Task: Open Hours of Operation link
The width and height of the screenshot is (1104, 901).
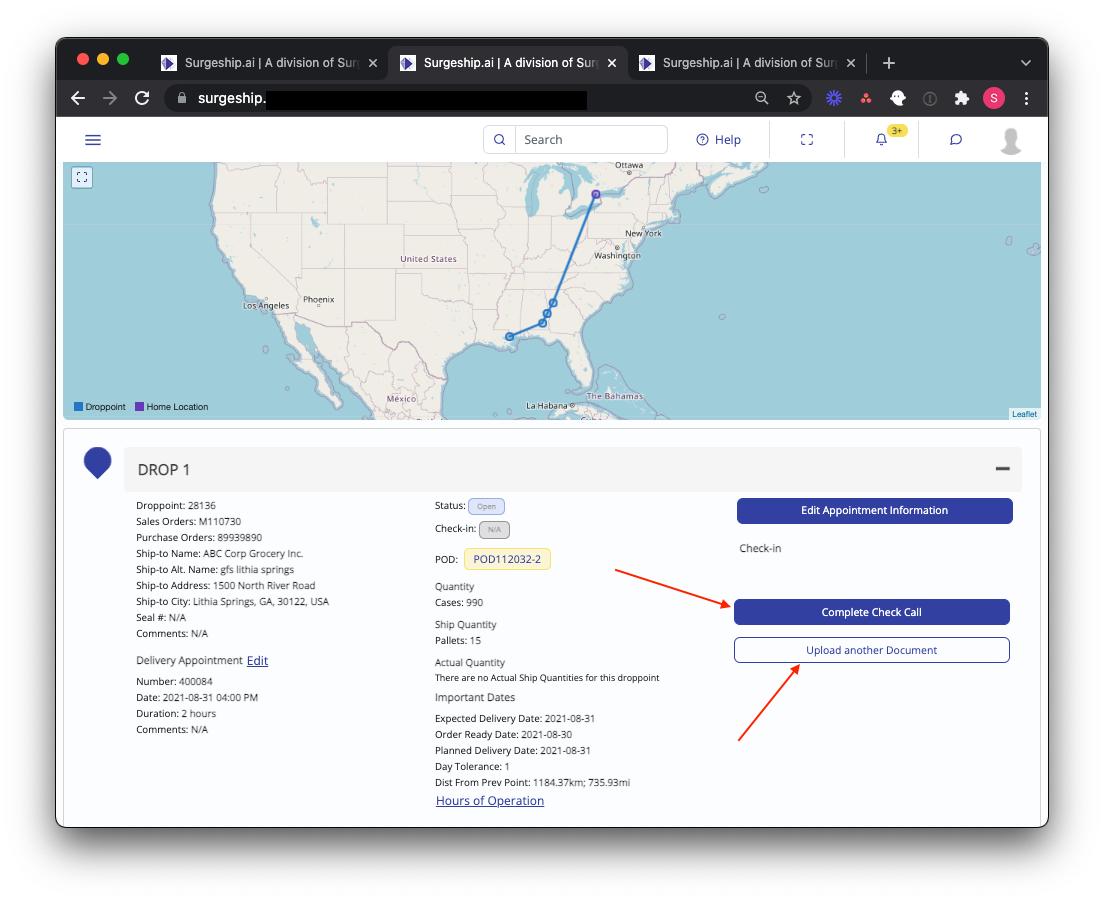Action: 490,800
